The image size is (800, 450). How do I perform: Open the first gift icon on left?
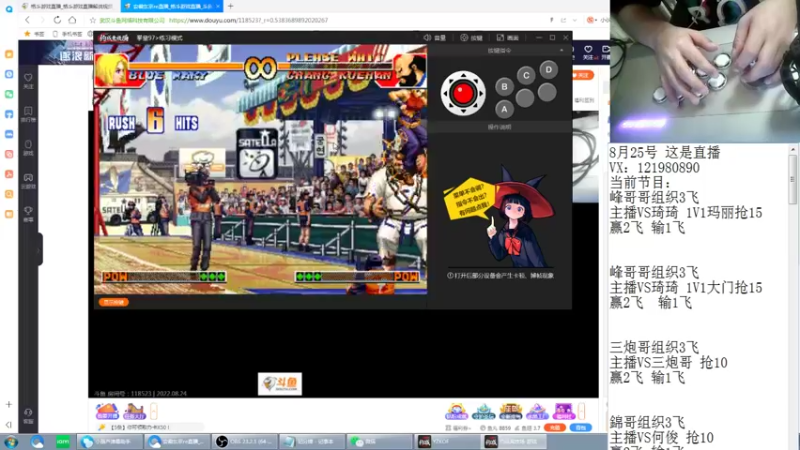pos(107,411)
